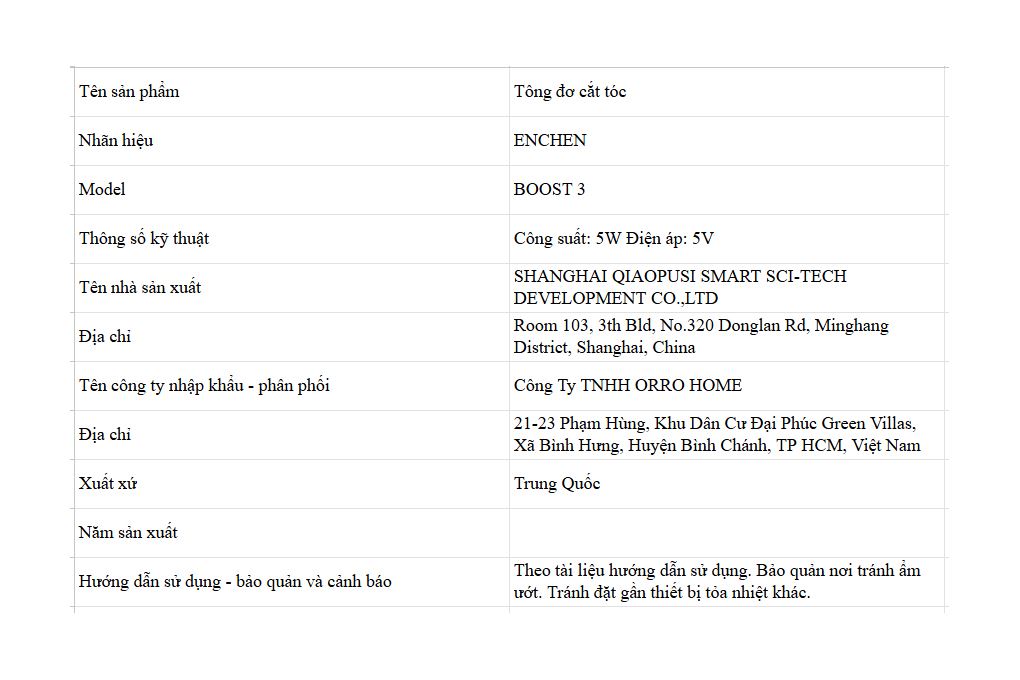This screenshot has width=1020, height=680.
Task: Click the 'Tên sản phẩm' label cell
Action: pos(291,92)
